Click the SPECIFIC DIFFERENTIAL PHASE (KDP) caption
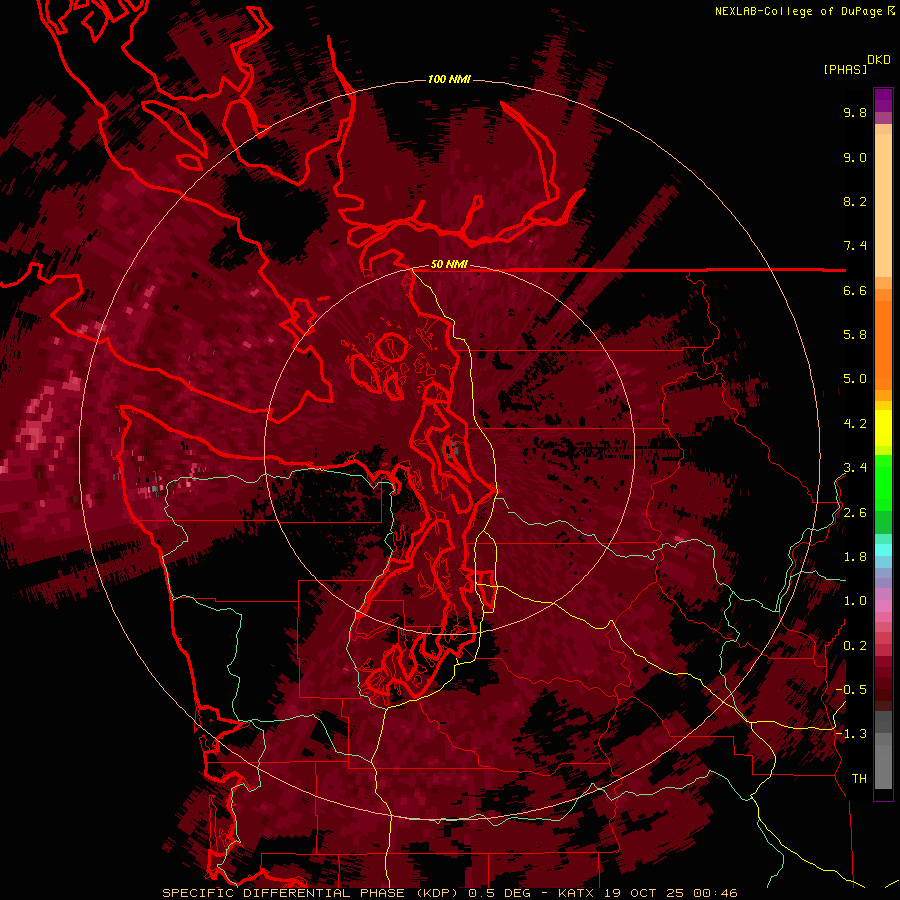The height and width of the screenshot is (900, 900). [312, 893]
